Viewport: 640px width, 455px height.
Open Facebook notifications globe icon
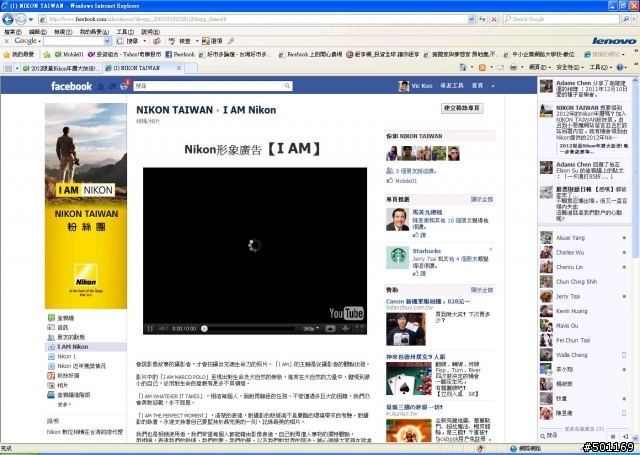(124, 86)
